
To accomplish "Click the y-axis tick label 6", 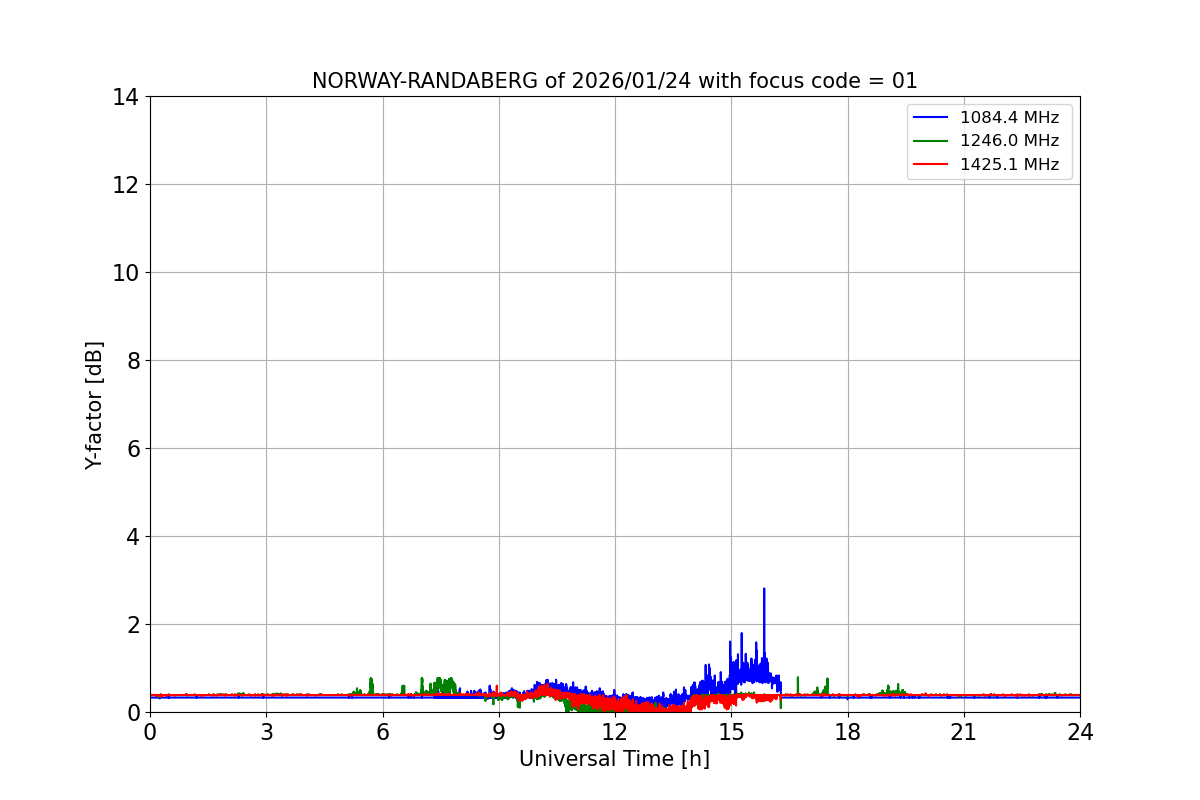I will (133, 449).
